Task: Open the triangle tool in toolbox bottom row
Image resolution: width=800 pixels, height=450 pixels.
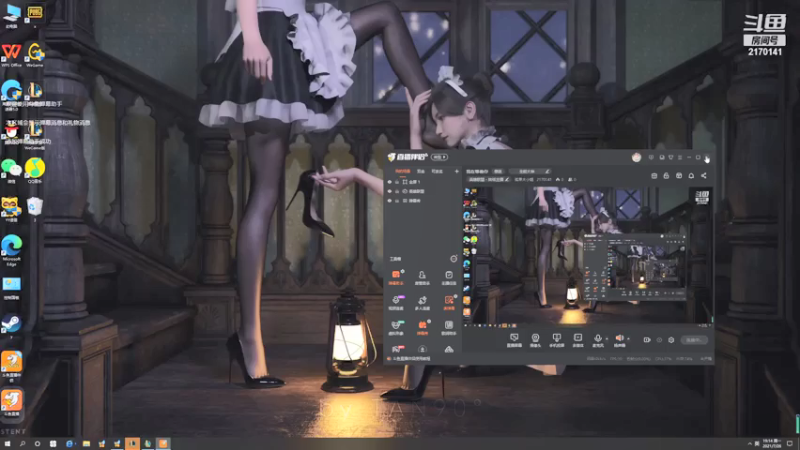Action: (x=448, y=349)
